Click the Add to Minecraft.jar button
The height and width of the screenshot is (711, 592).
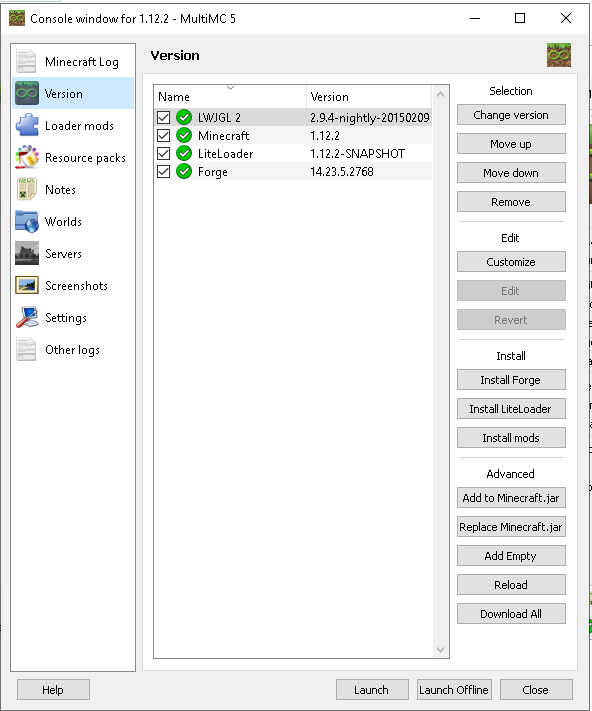(511, 497)
